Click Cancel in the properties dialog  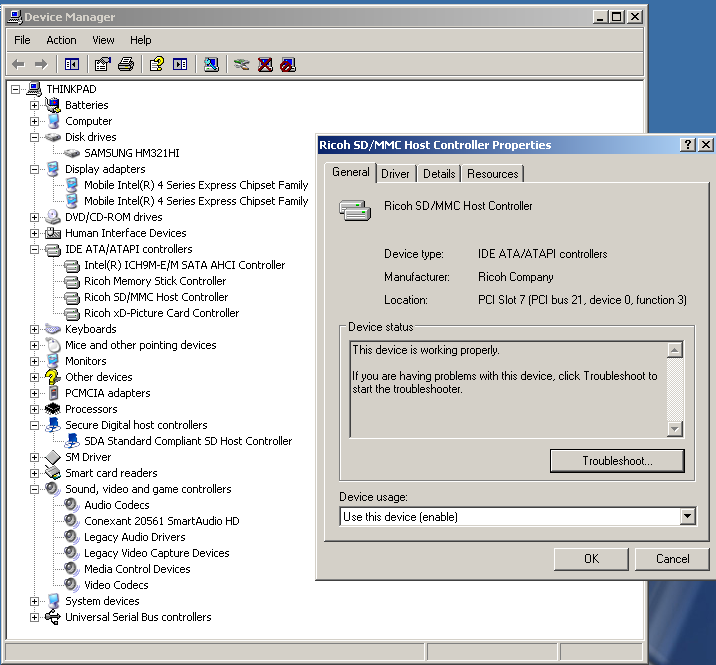click(672, 559)
